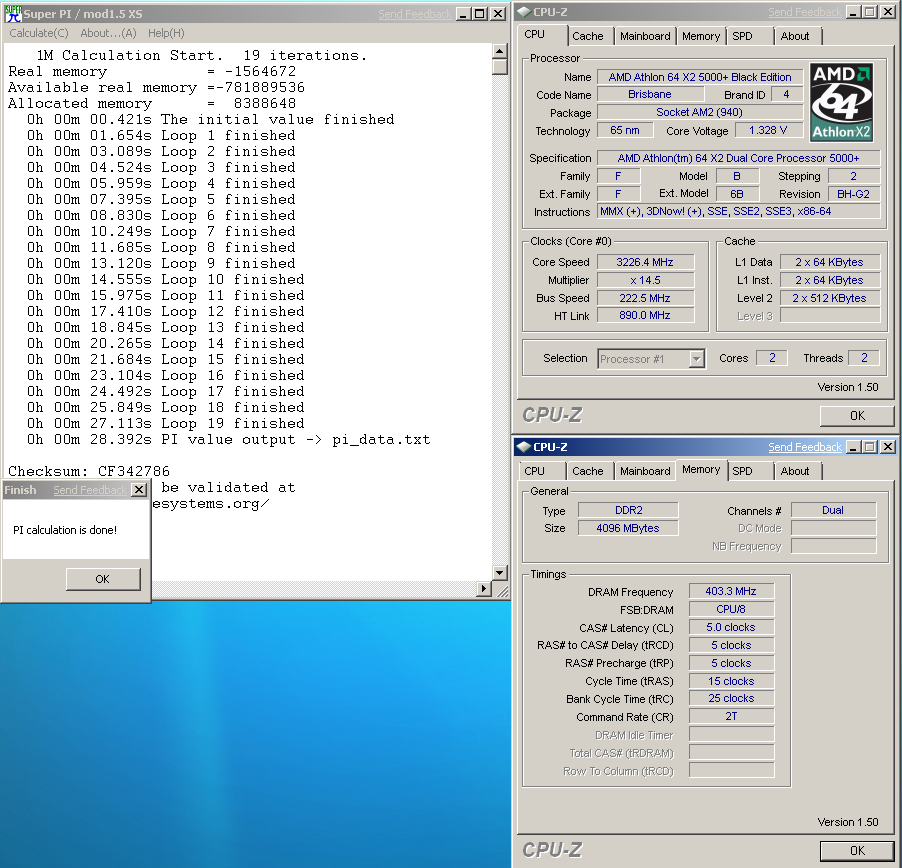Click Send Feedback in top CPU-Z title
The height and width of the screenshot is (868, 902).
(x=805, y=12)
